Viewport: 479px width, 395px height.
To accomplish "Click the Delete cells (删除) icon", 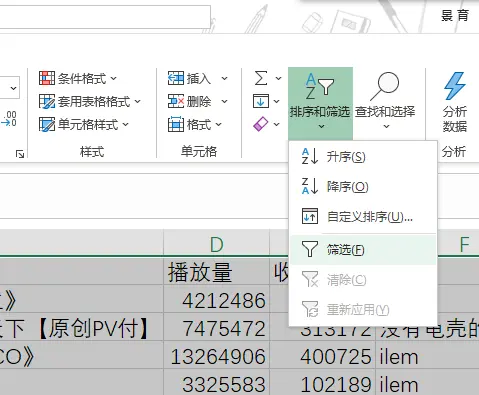I will pos(176,101).
